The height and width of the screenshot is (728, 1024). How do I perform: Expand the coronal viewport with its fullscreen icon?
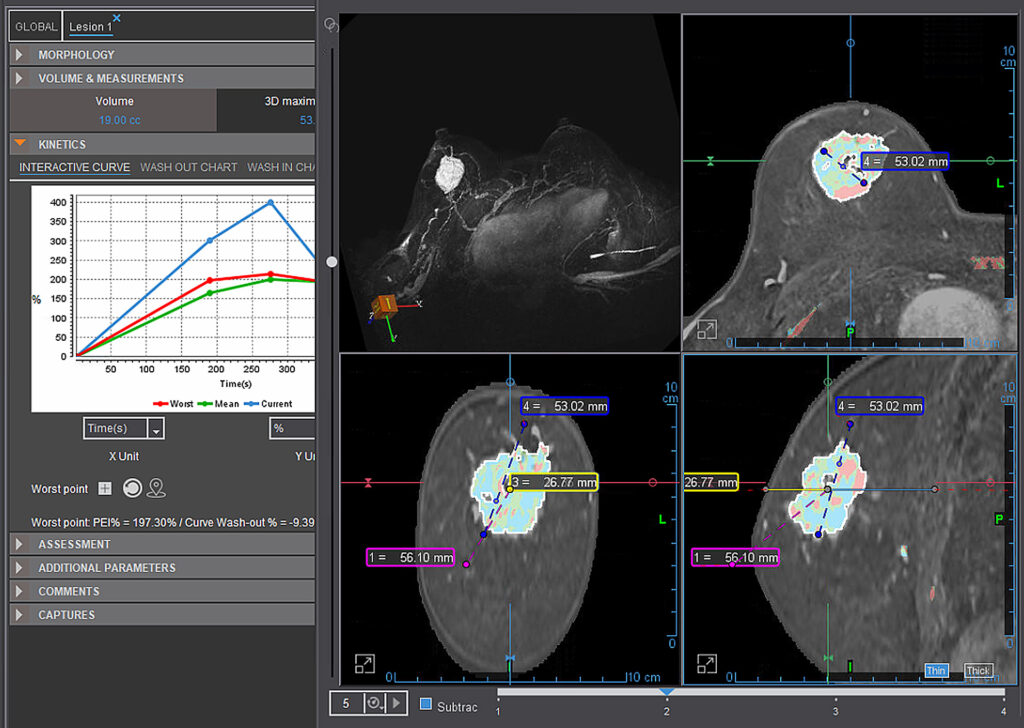point(364,664)
